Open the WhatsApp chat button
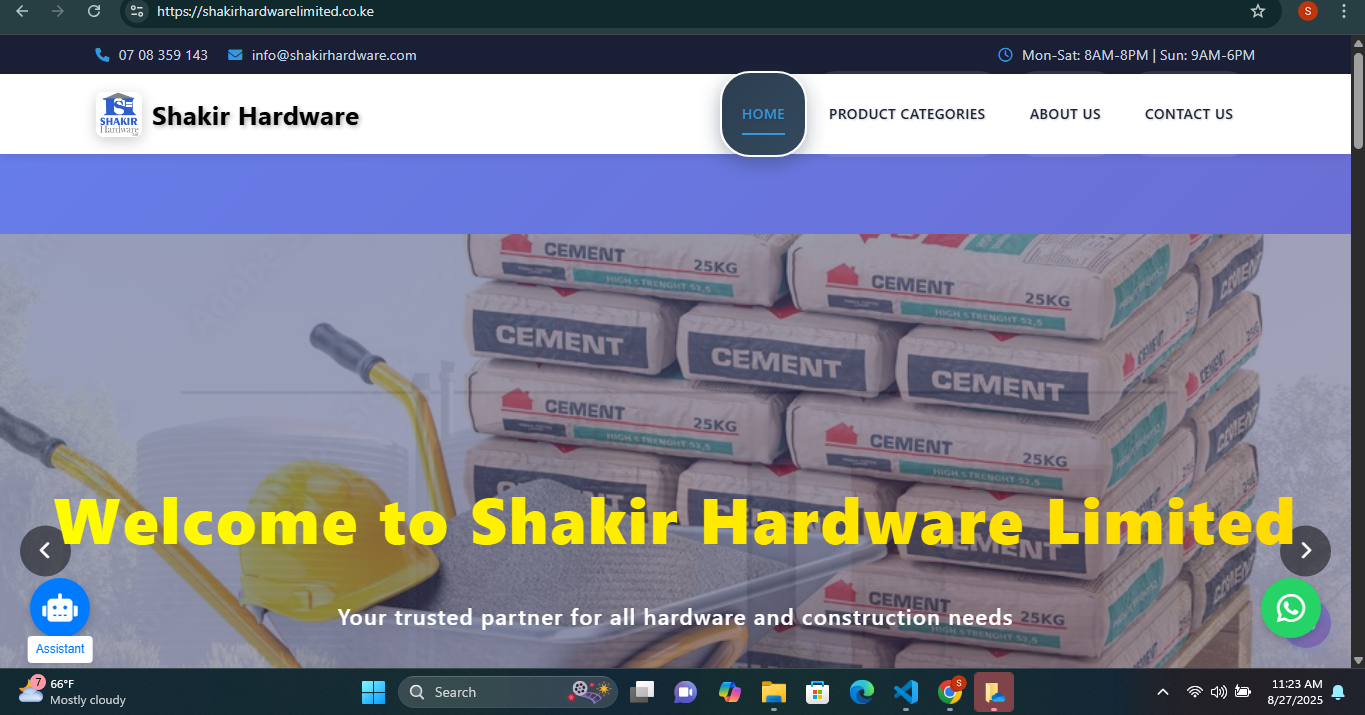1365x715 pixels. (1290, 608)
